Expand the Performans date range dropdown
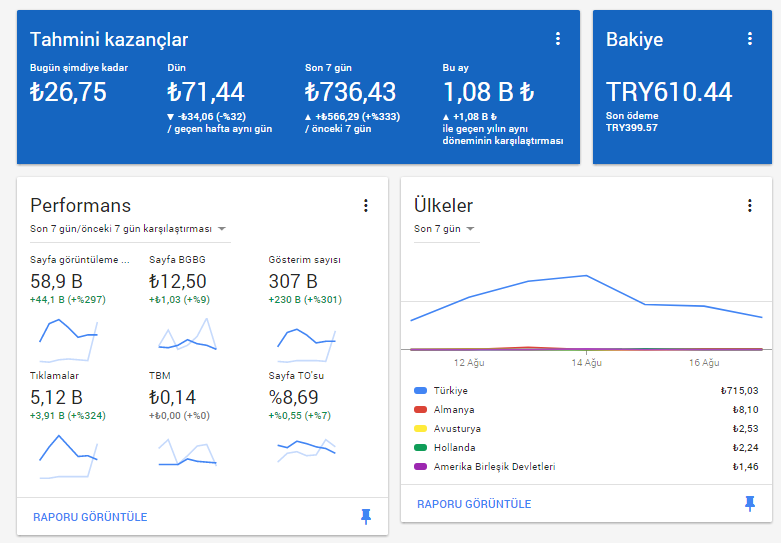Viewport: 781px width, 543px height. point(130,229)
